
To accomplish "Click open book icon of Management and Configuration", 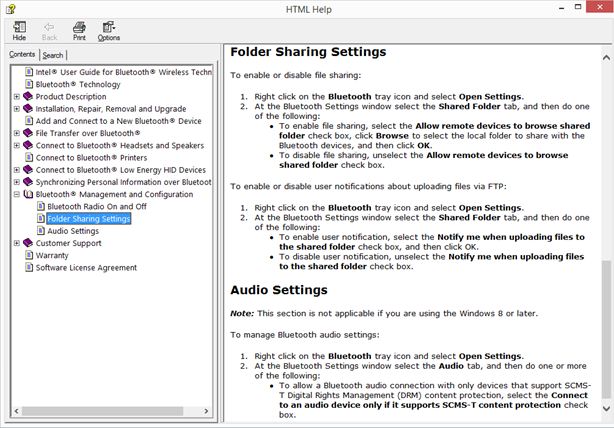I will click(28, 194).
